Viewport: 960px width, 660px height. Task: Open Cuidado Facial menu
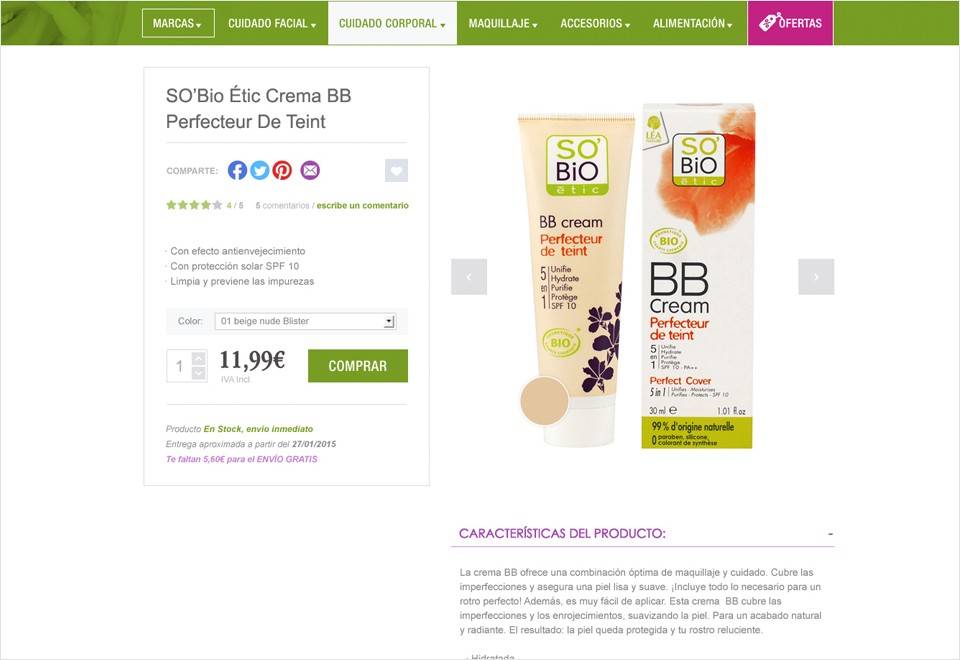pos(272,23)
